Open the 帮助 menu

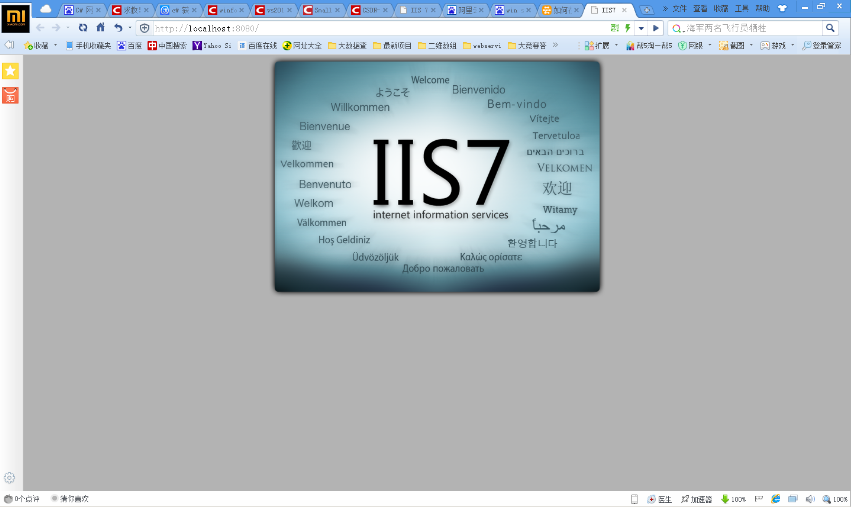[762, 9]
